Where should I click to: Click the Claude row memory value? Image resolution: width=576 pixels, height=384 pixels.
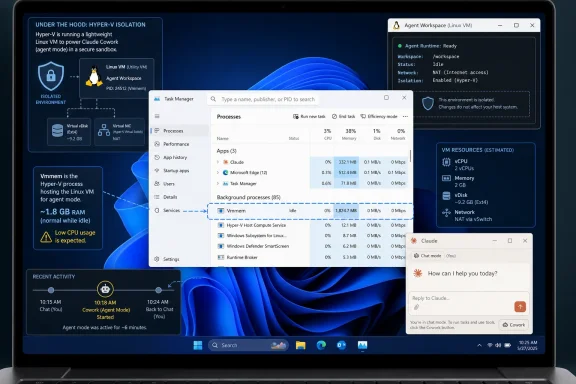[x=348, y=162]
